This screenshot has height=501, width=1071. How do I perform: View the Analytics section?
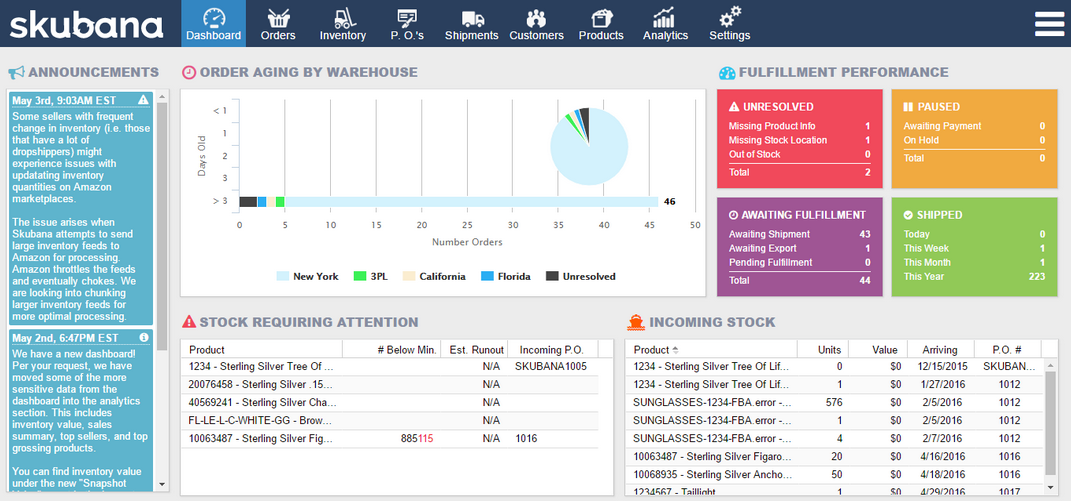click(x=665, y=24)
